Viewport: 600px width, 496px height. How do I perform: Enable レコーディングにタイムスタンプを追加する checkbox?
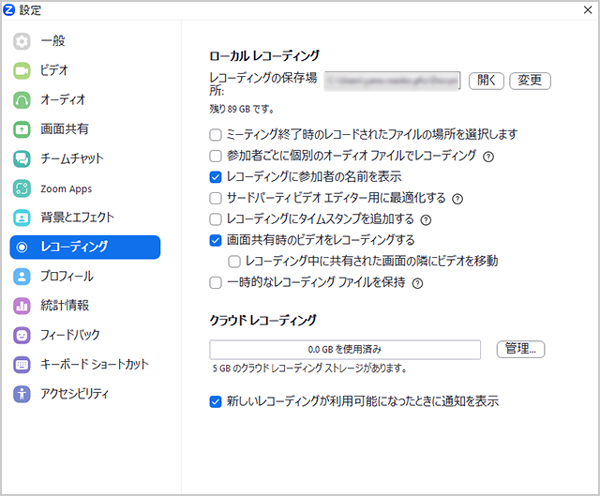point(215,219)
